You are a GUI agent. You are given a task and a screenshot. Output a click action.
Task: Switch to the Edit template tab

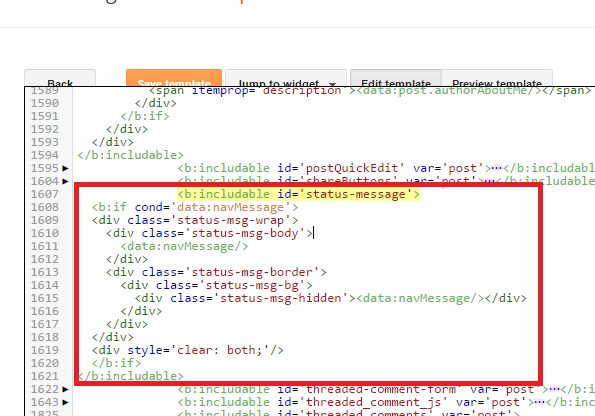click(396, 78)
